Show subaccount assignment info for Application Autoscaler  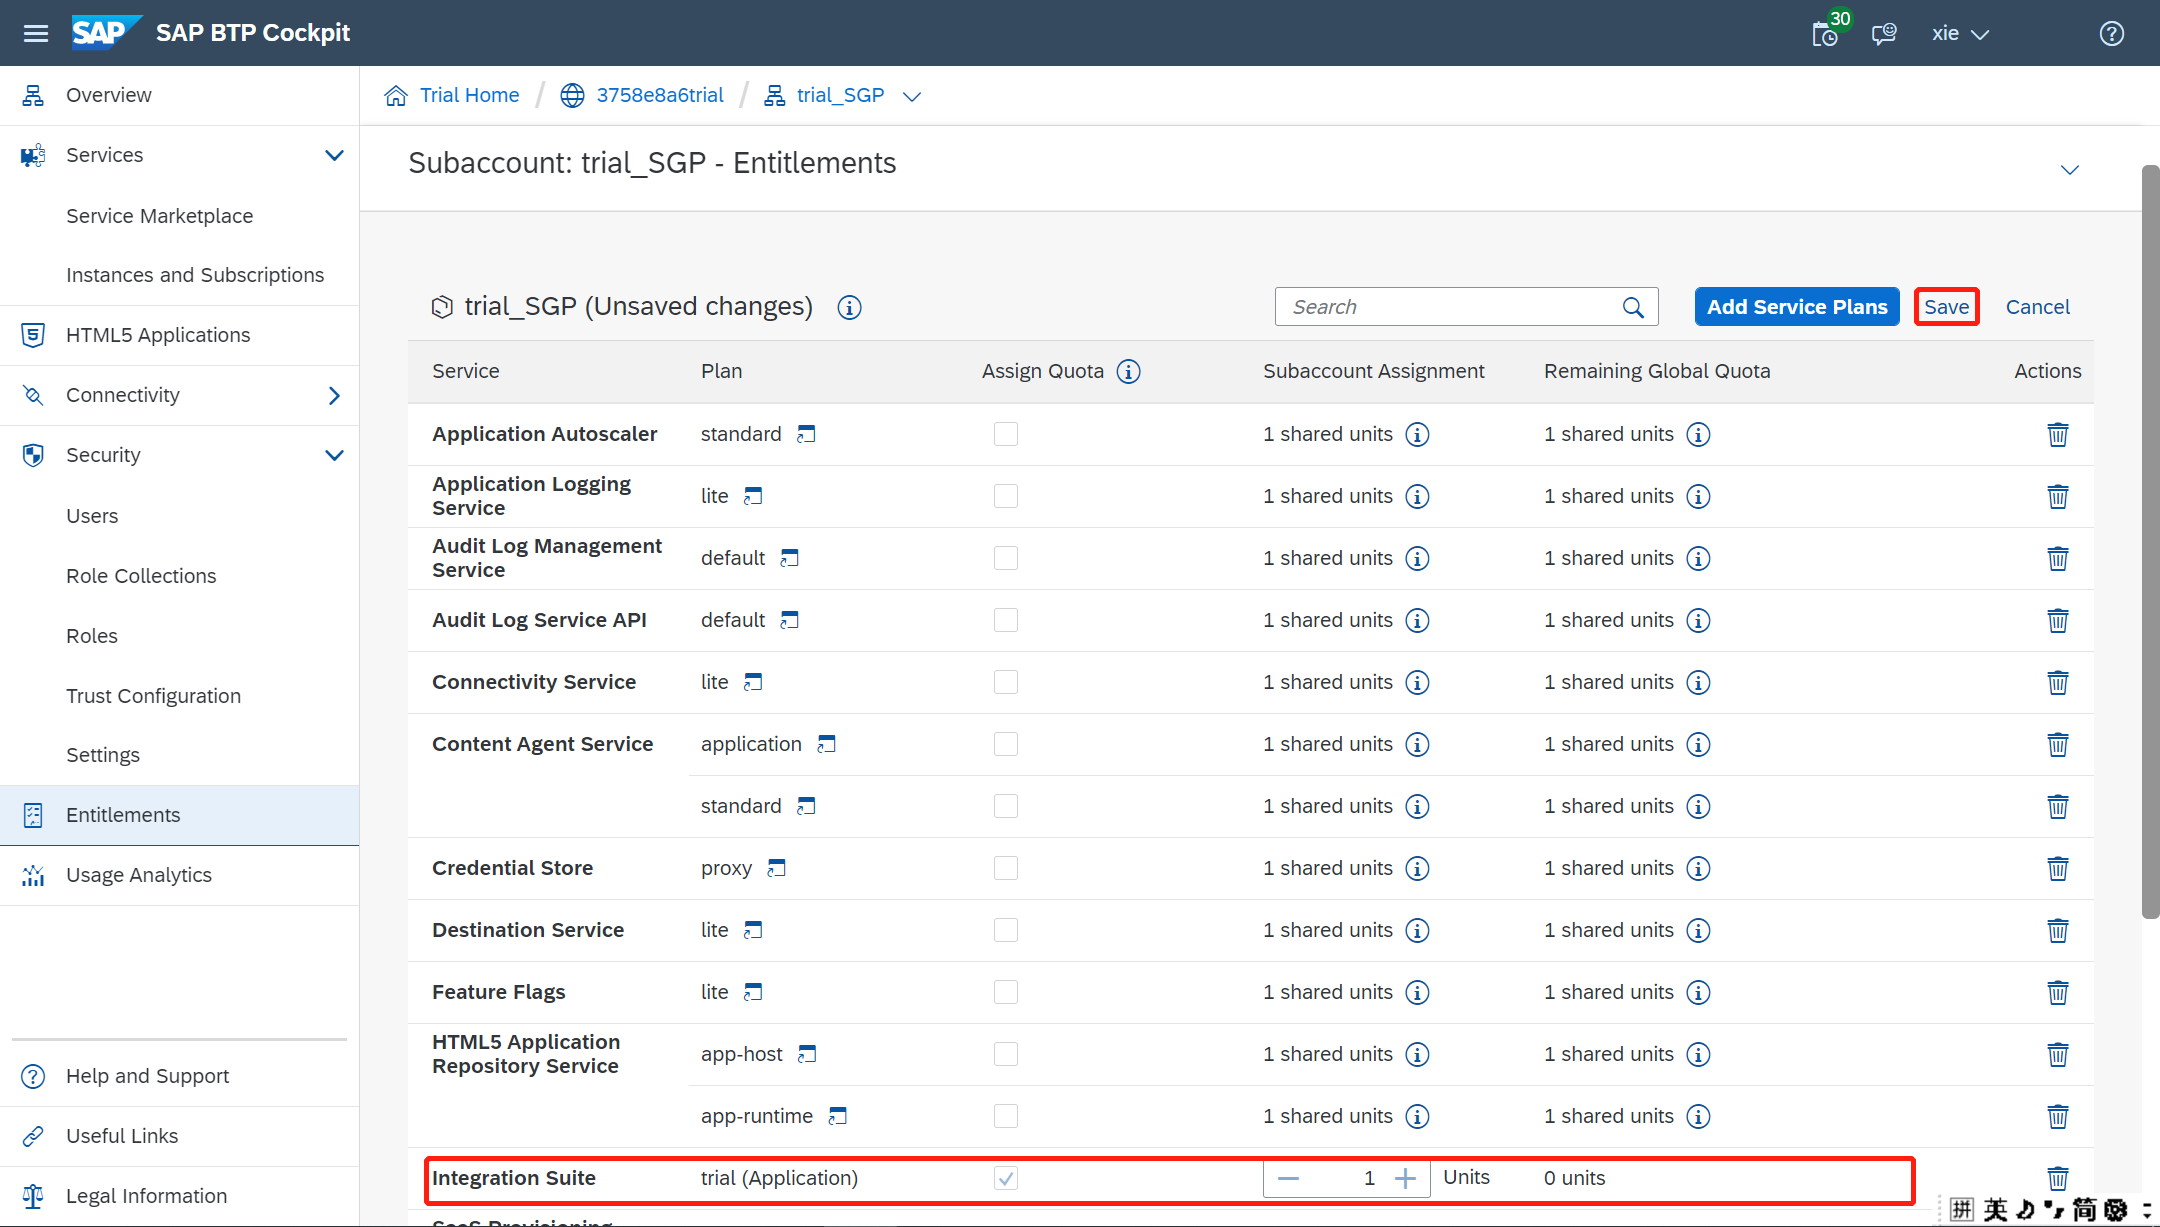(x=1417, y=435)
